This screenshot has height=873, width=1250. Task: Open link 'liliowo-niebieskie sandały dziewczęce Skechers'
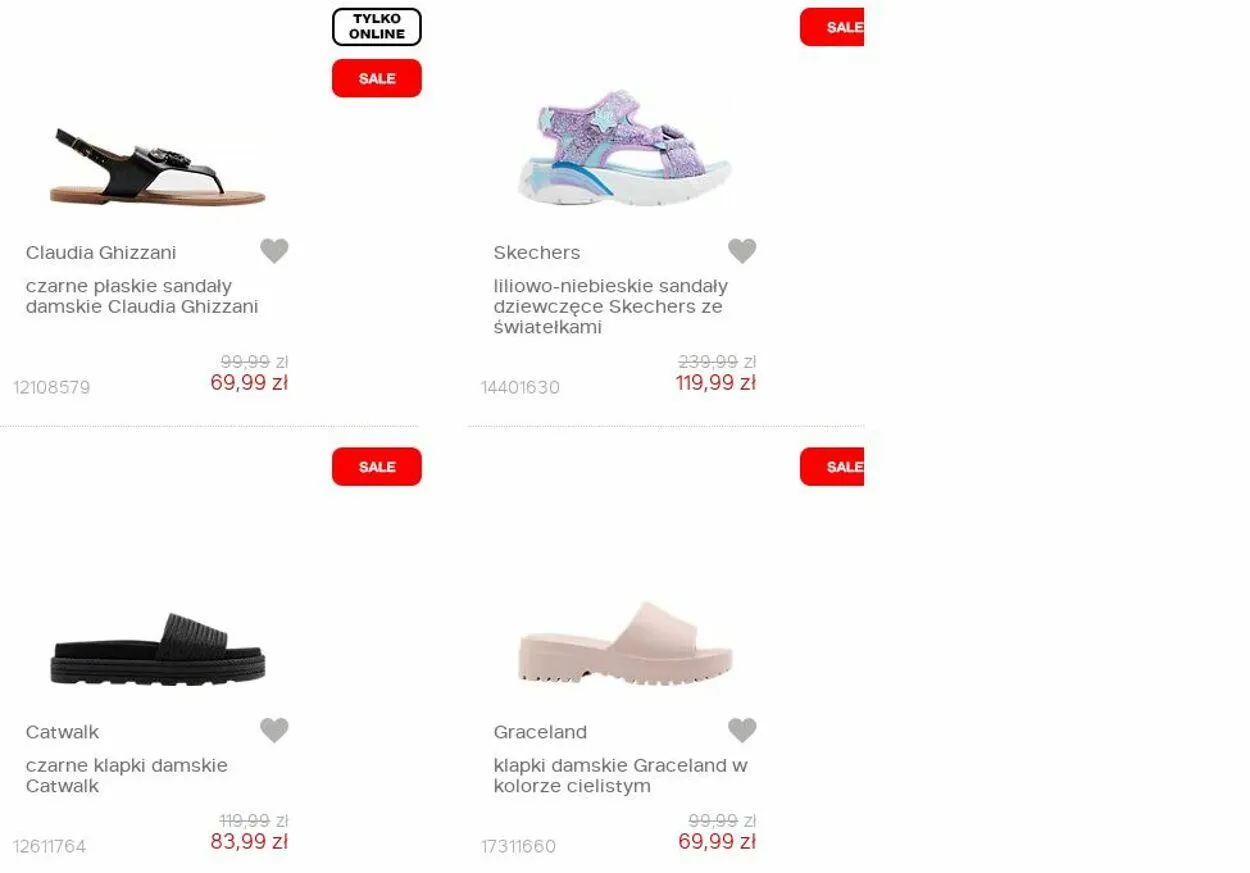pos(611,306)
